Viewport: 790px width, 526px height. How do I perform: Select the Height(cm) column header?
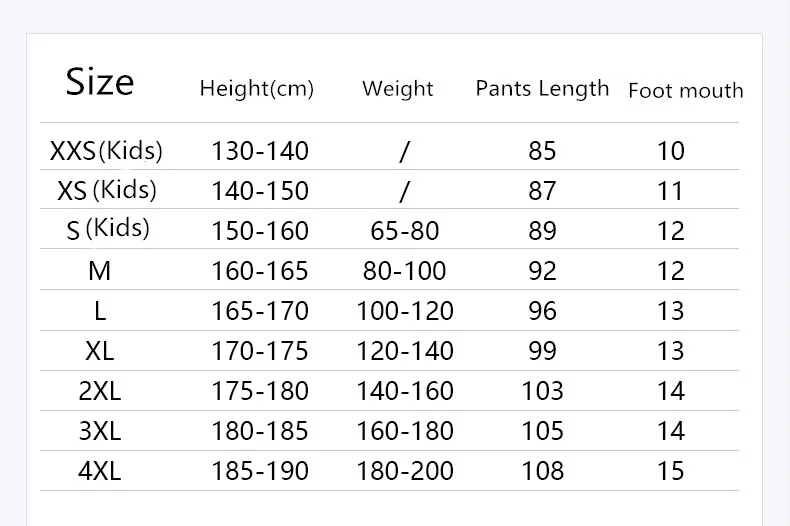(256, 89)
